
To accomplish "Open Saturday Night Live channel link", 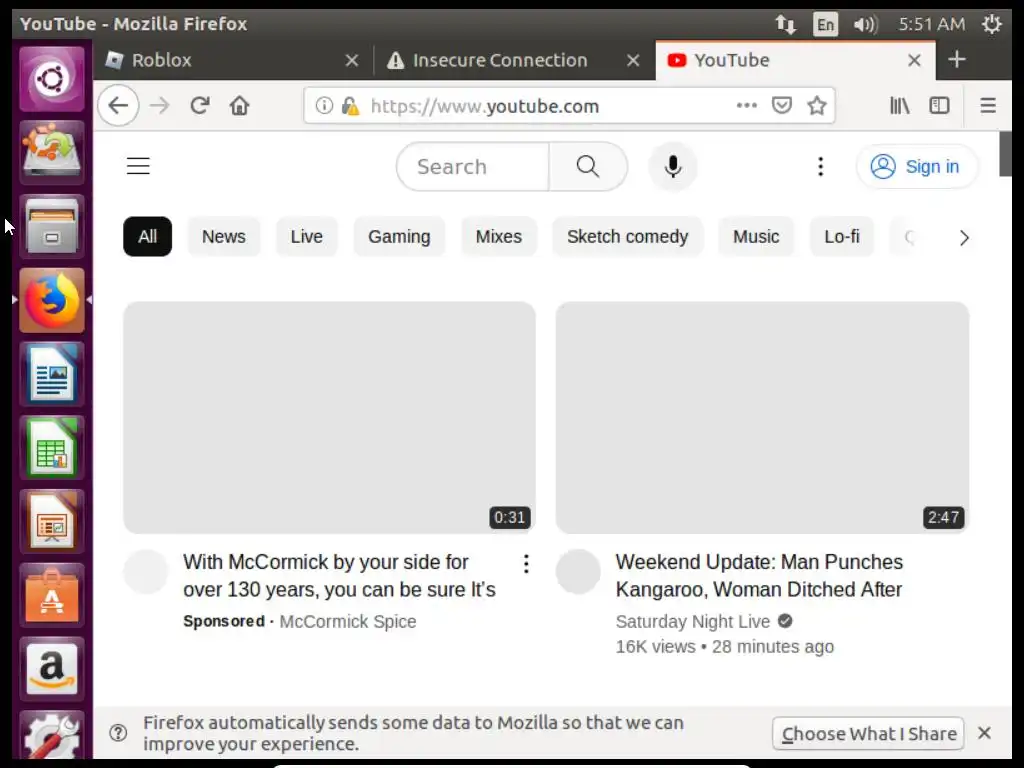I will pyautogui.click(x=693, y=622).
